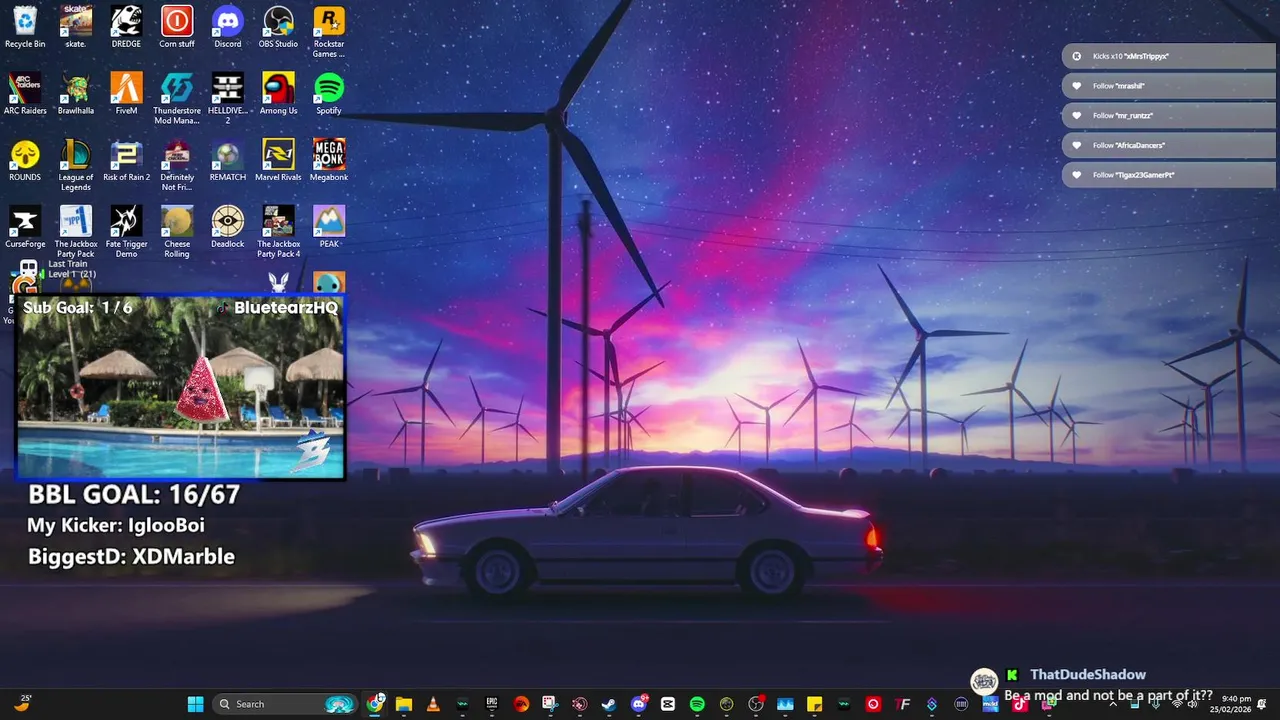Open The Jackbox Party Pack 4 shortcut

click(278, 232)
